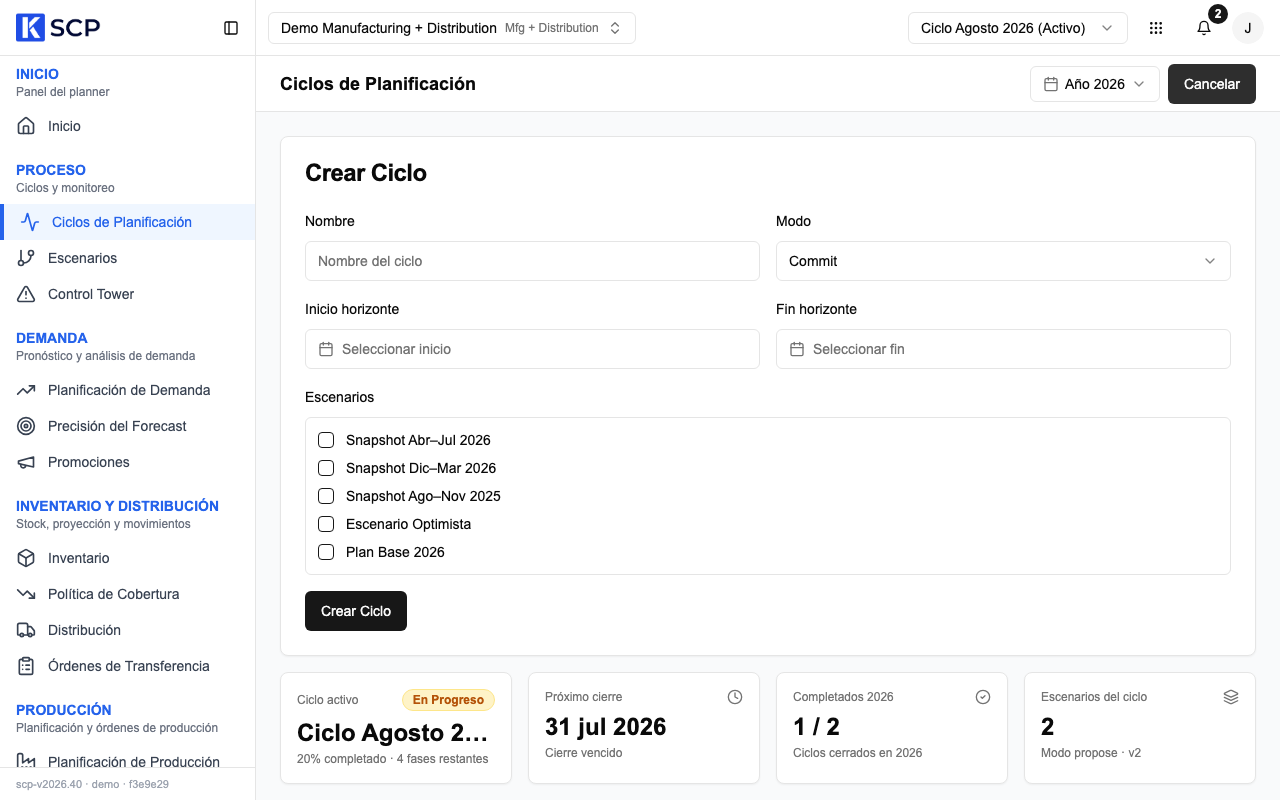Click the Precisión del Forecast target icon
Screen dimensions: 1280x800
click(26, 426)
